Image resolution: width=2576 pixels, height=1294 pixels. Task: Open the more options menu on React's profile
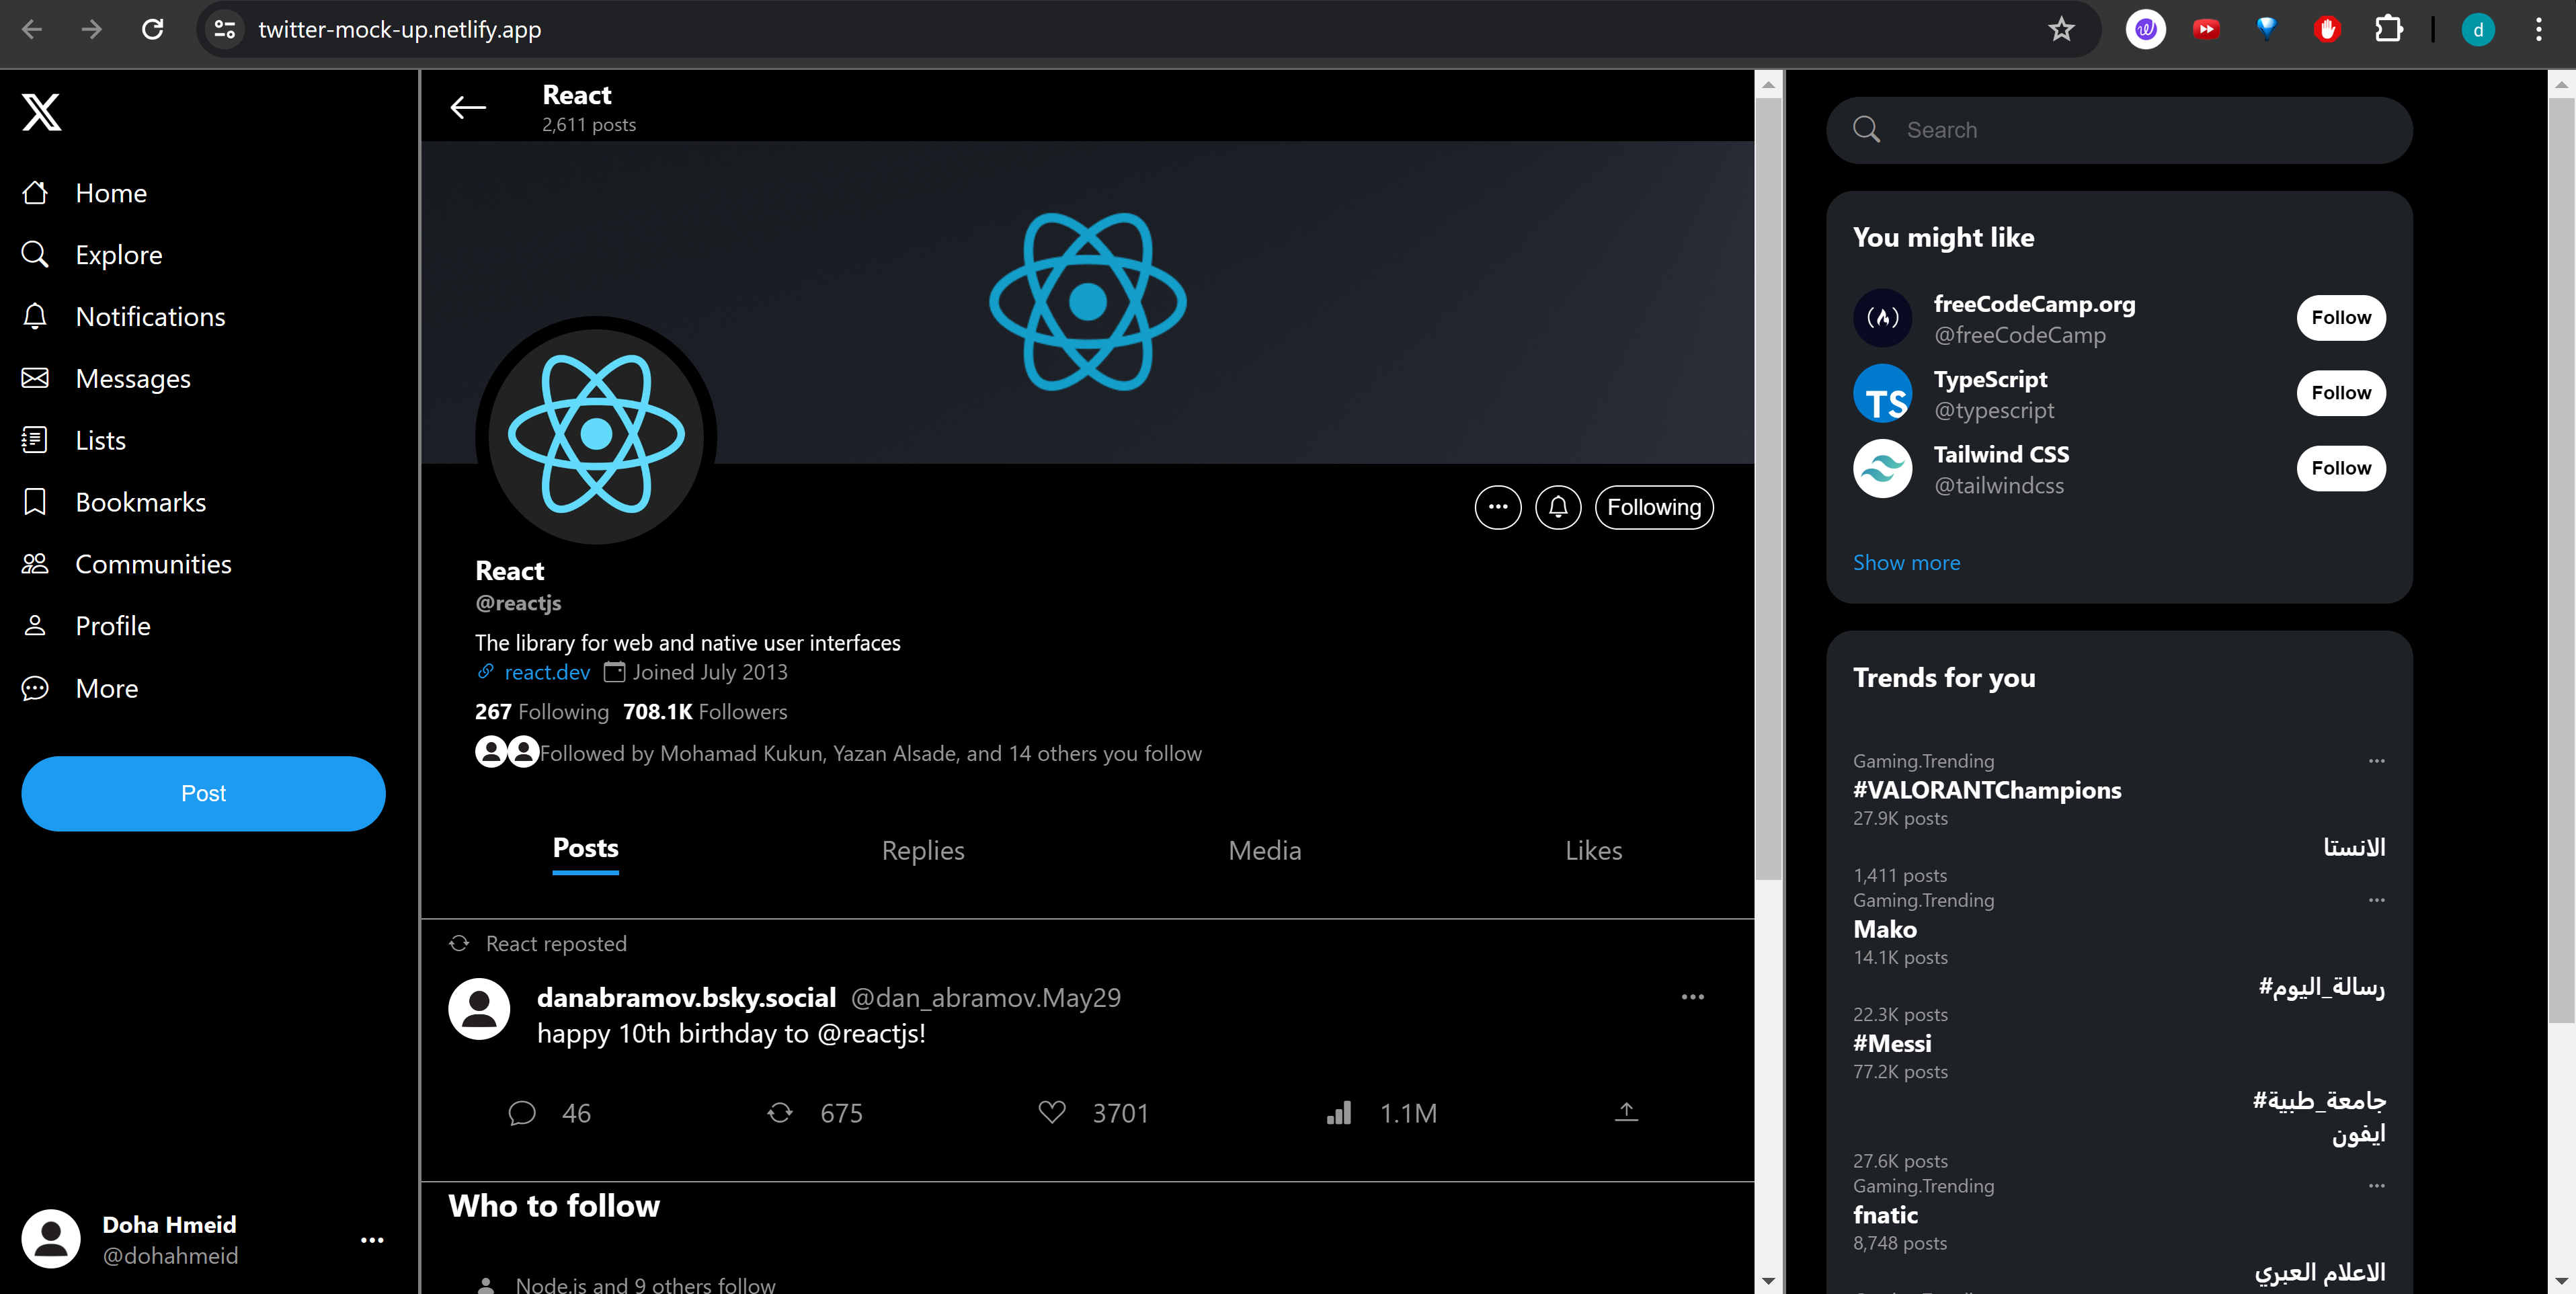1497,507
